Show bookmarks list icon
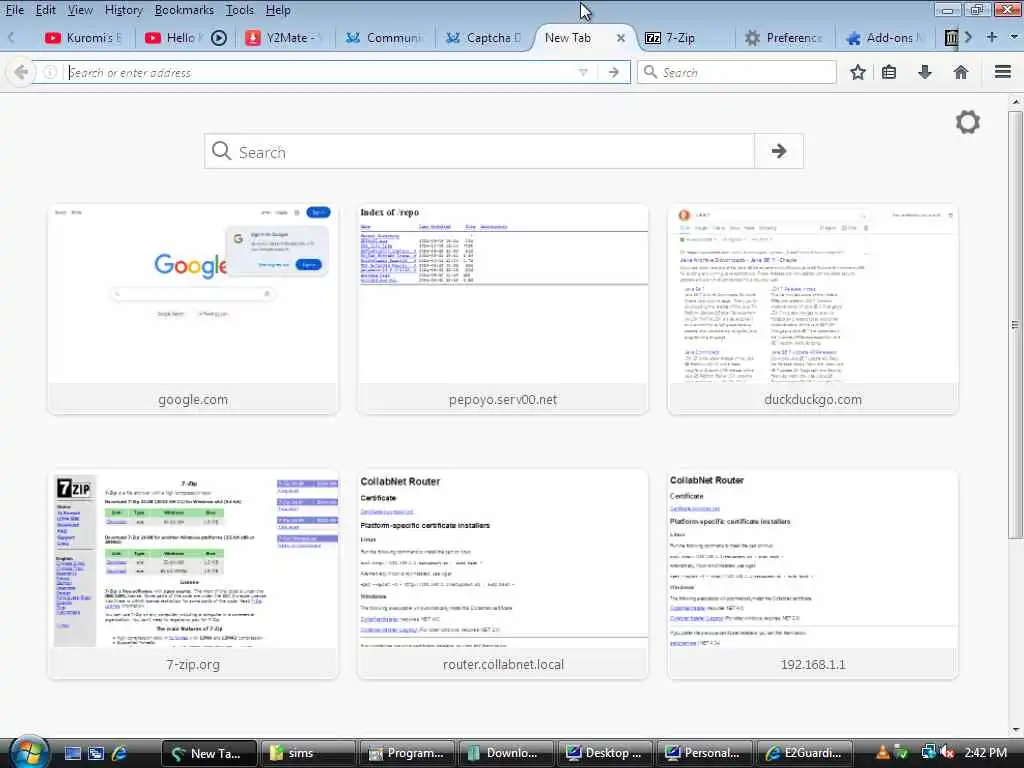Viewport: 1024px width, 768px height. (x=889, y=72)
